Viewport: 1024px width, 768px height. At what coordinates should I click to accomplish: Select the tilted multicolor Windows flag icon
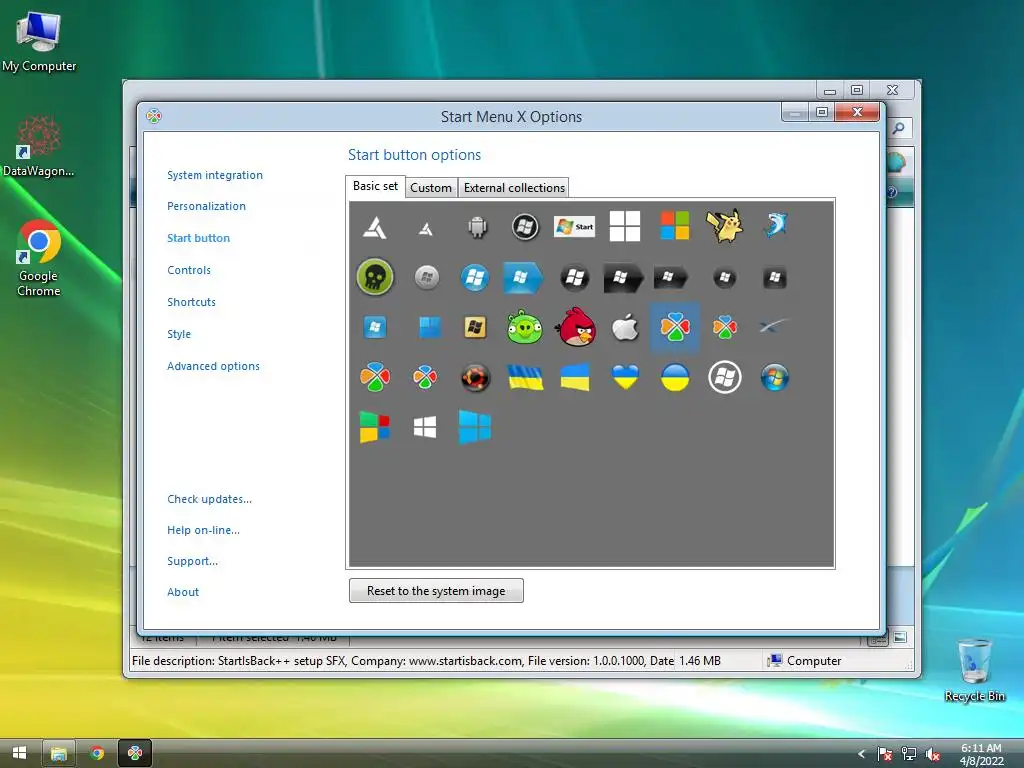coord(375,428)
